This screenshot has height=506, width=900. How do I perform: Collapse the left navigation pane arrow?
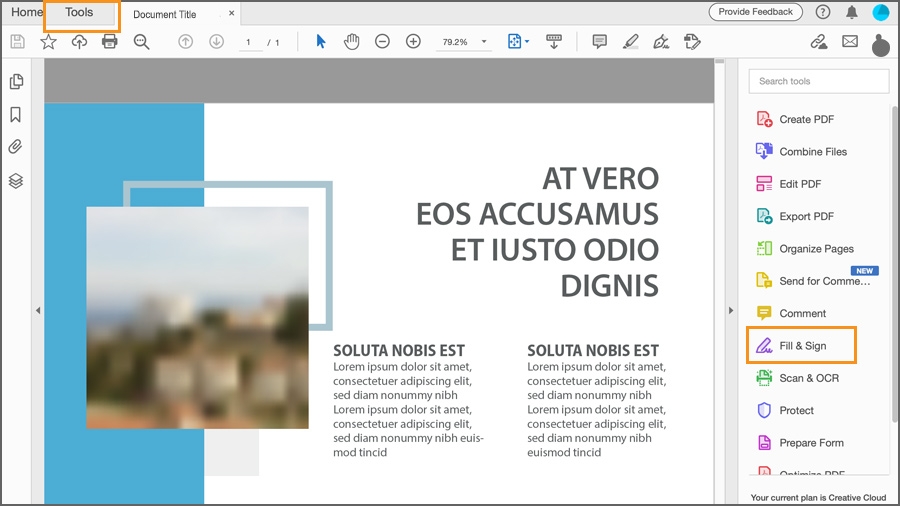(38, 310)
